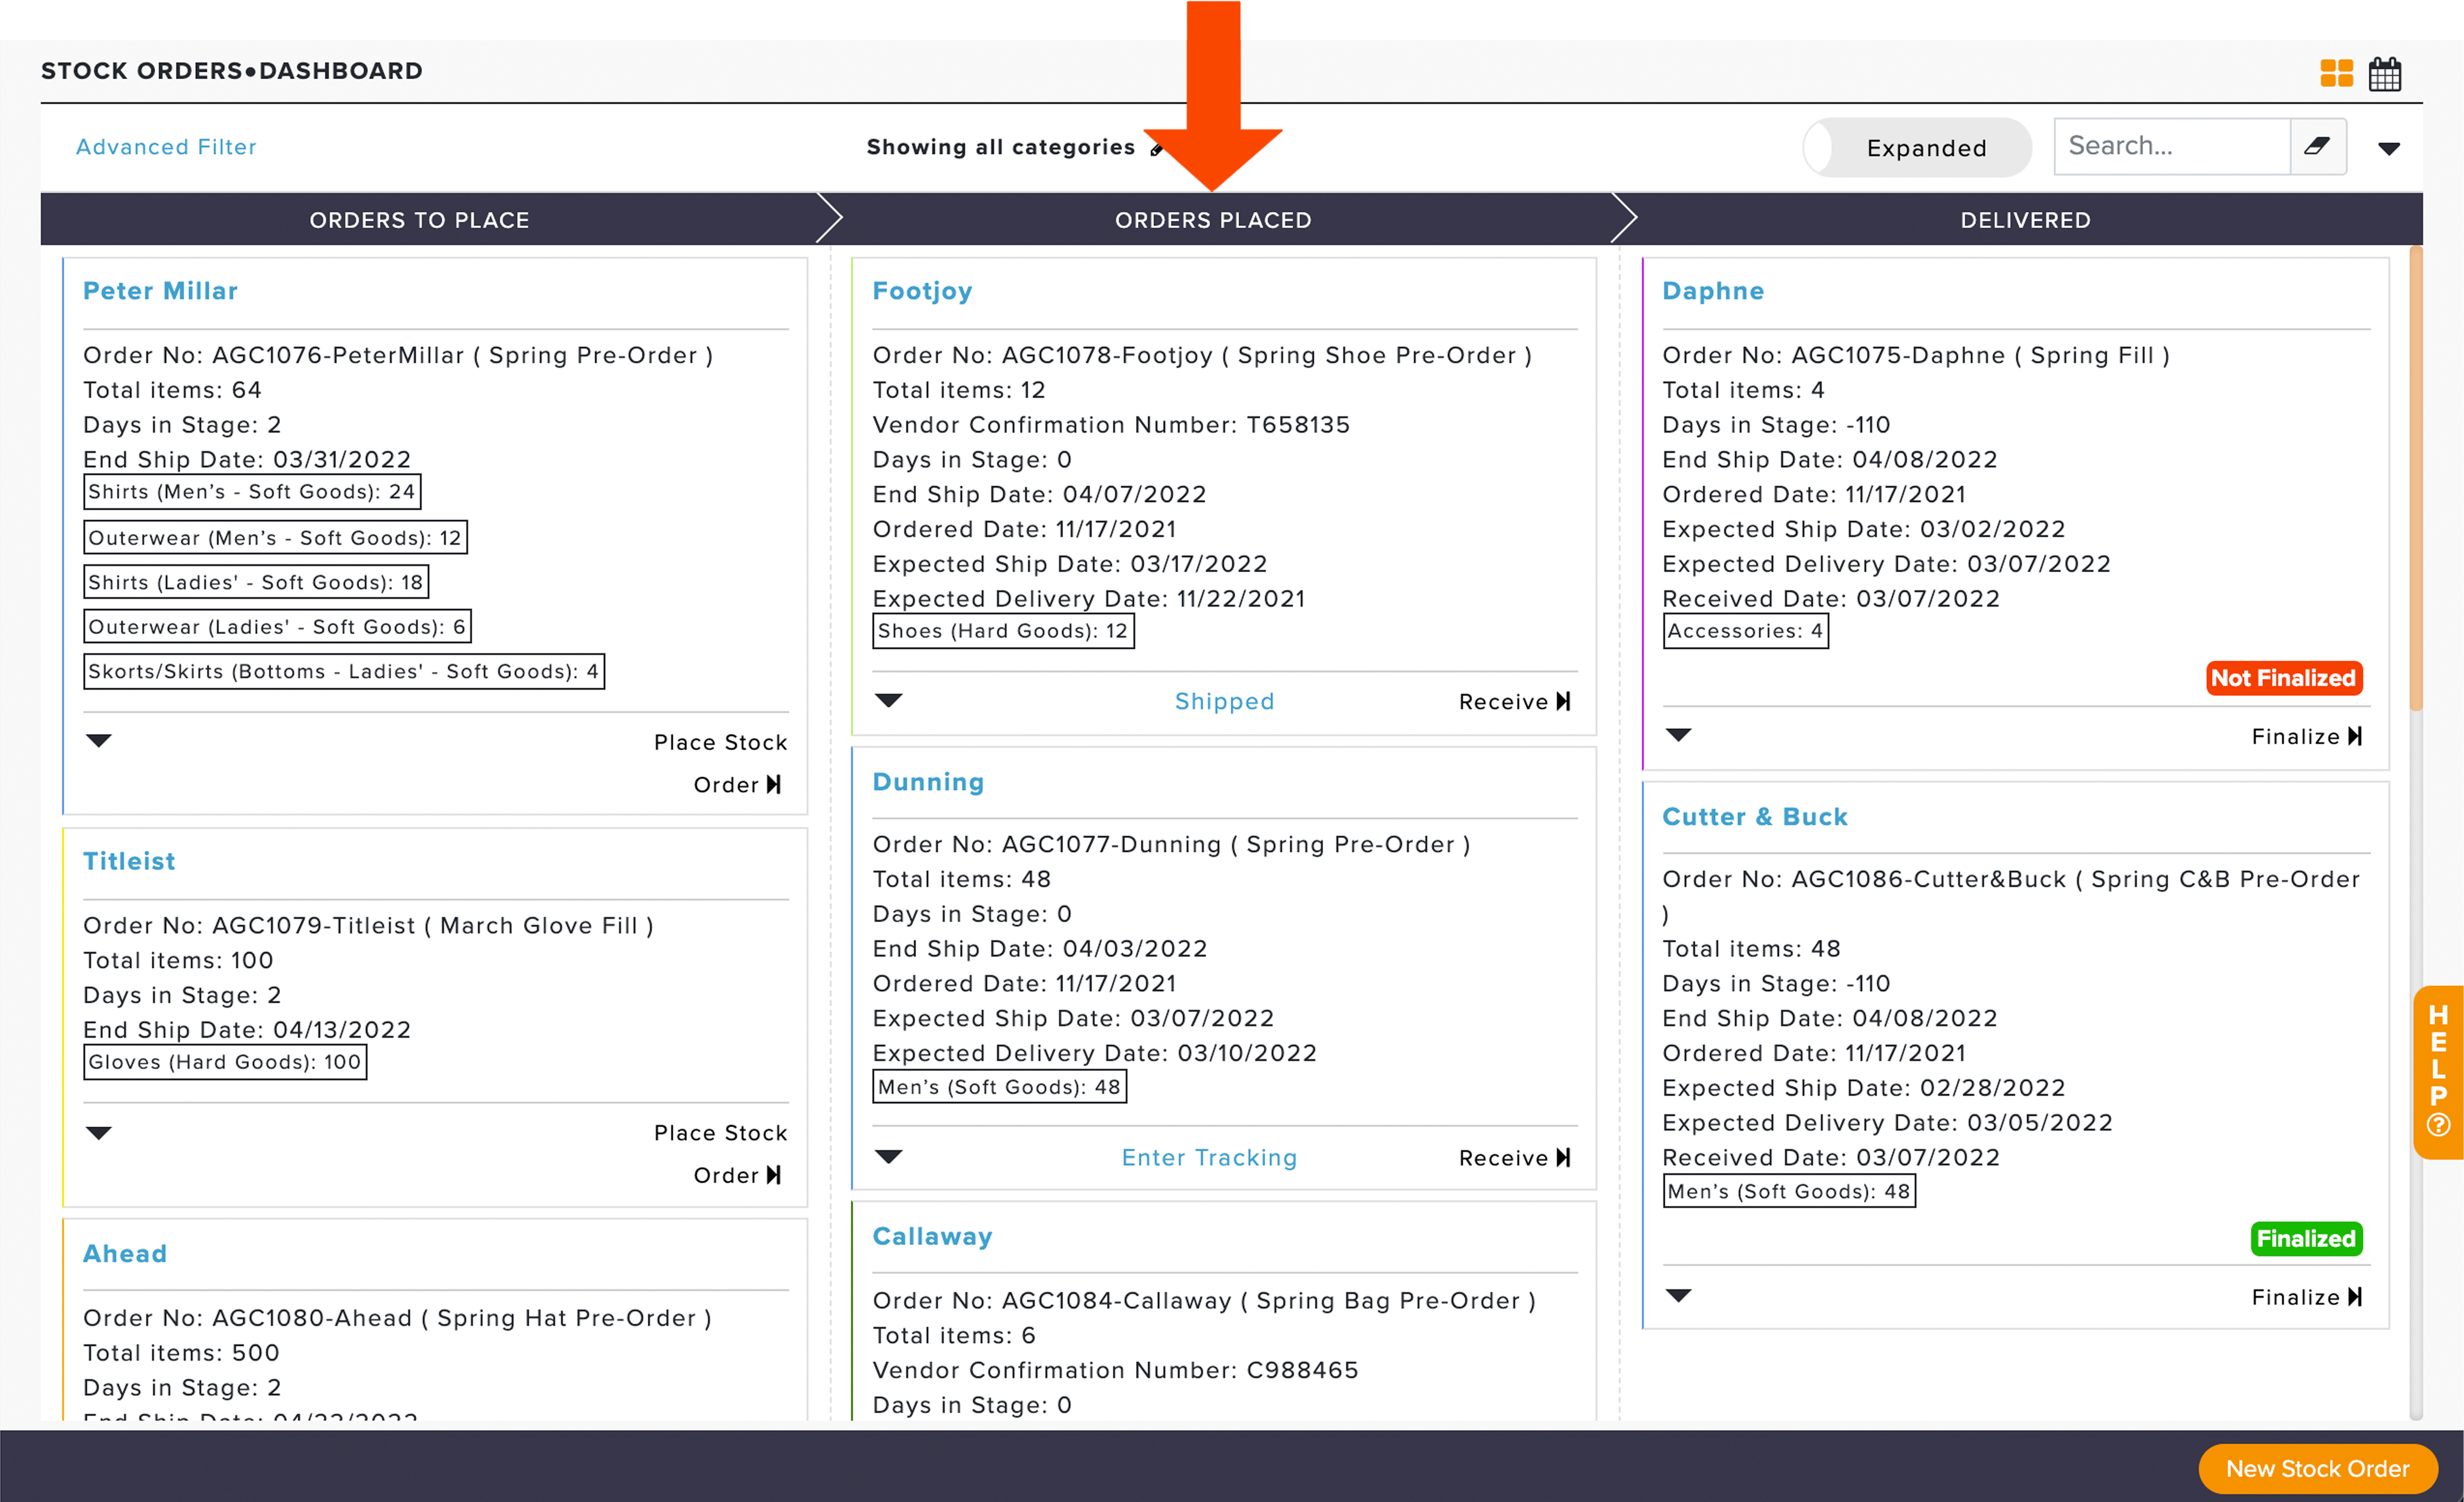The width and height of the screenshot is (2464, 1502).
Task: Select the Outerwear (Ladies' - Soft Goods): 6 tag
Action: [x=277, y=626]
